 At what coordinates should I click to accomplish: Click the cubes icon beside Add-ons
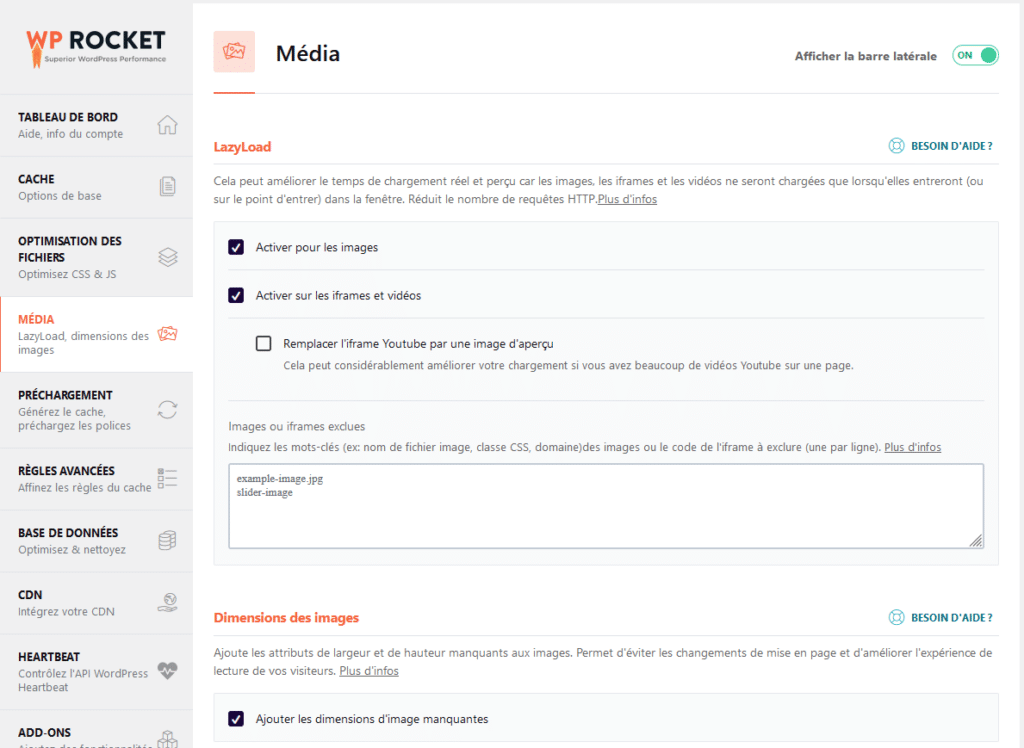click(x=167, y=740)
